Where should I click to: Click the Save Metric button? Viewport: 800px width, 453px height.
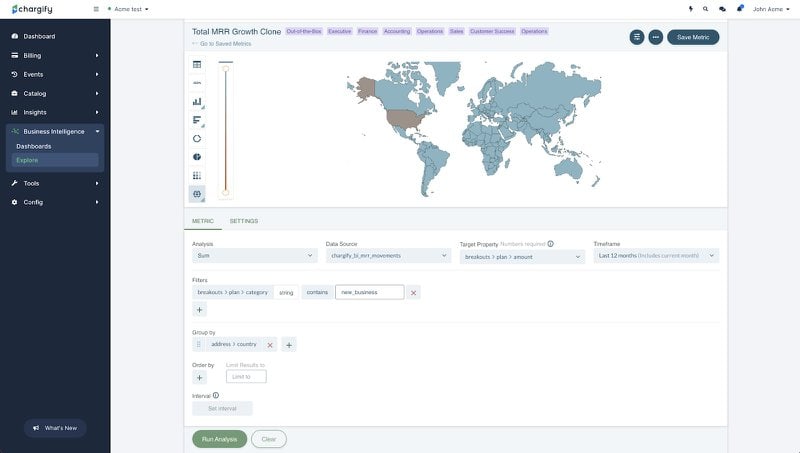(693, 37)
